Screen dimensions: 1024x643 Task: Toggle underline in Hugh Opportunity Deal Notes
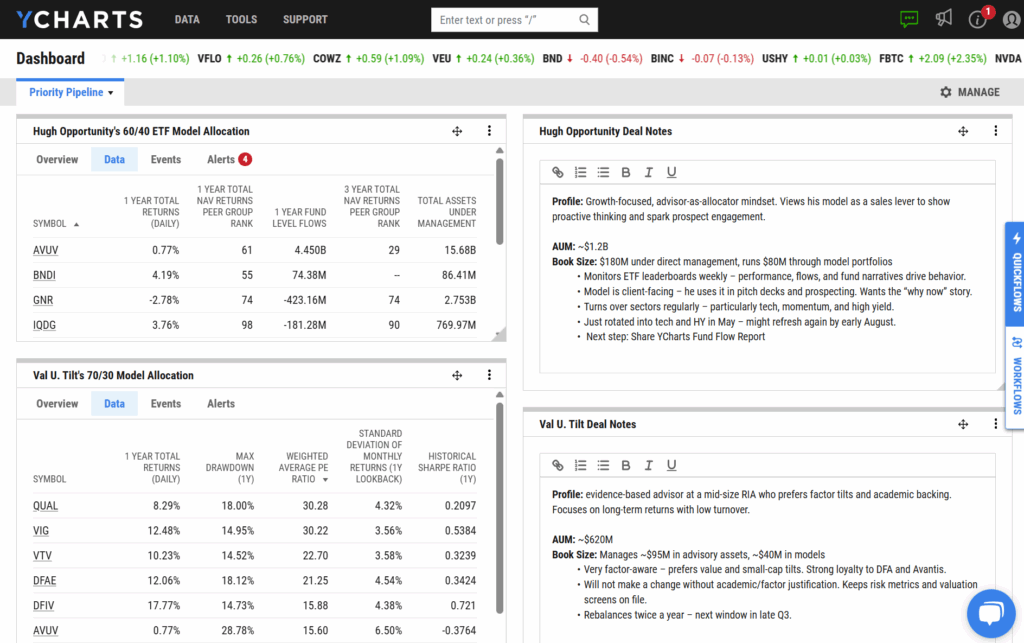(671, 172)
